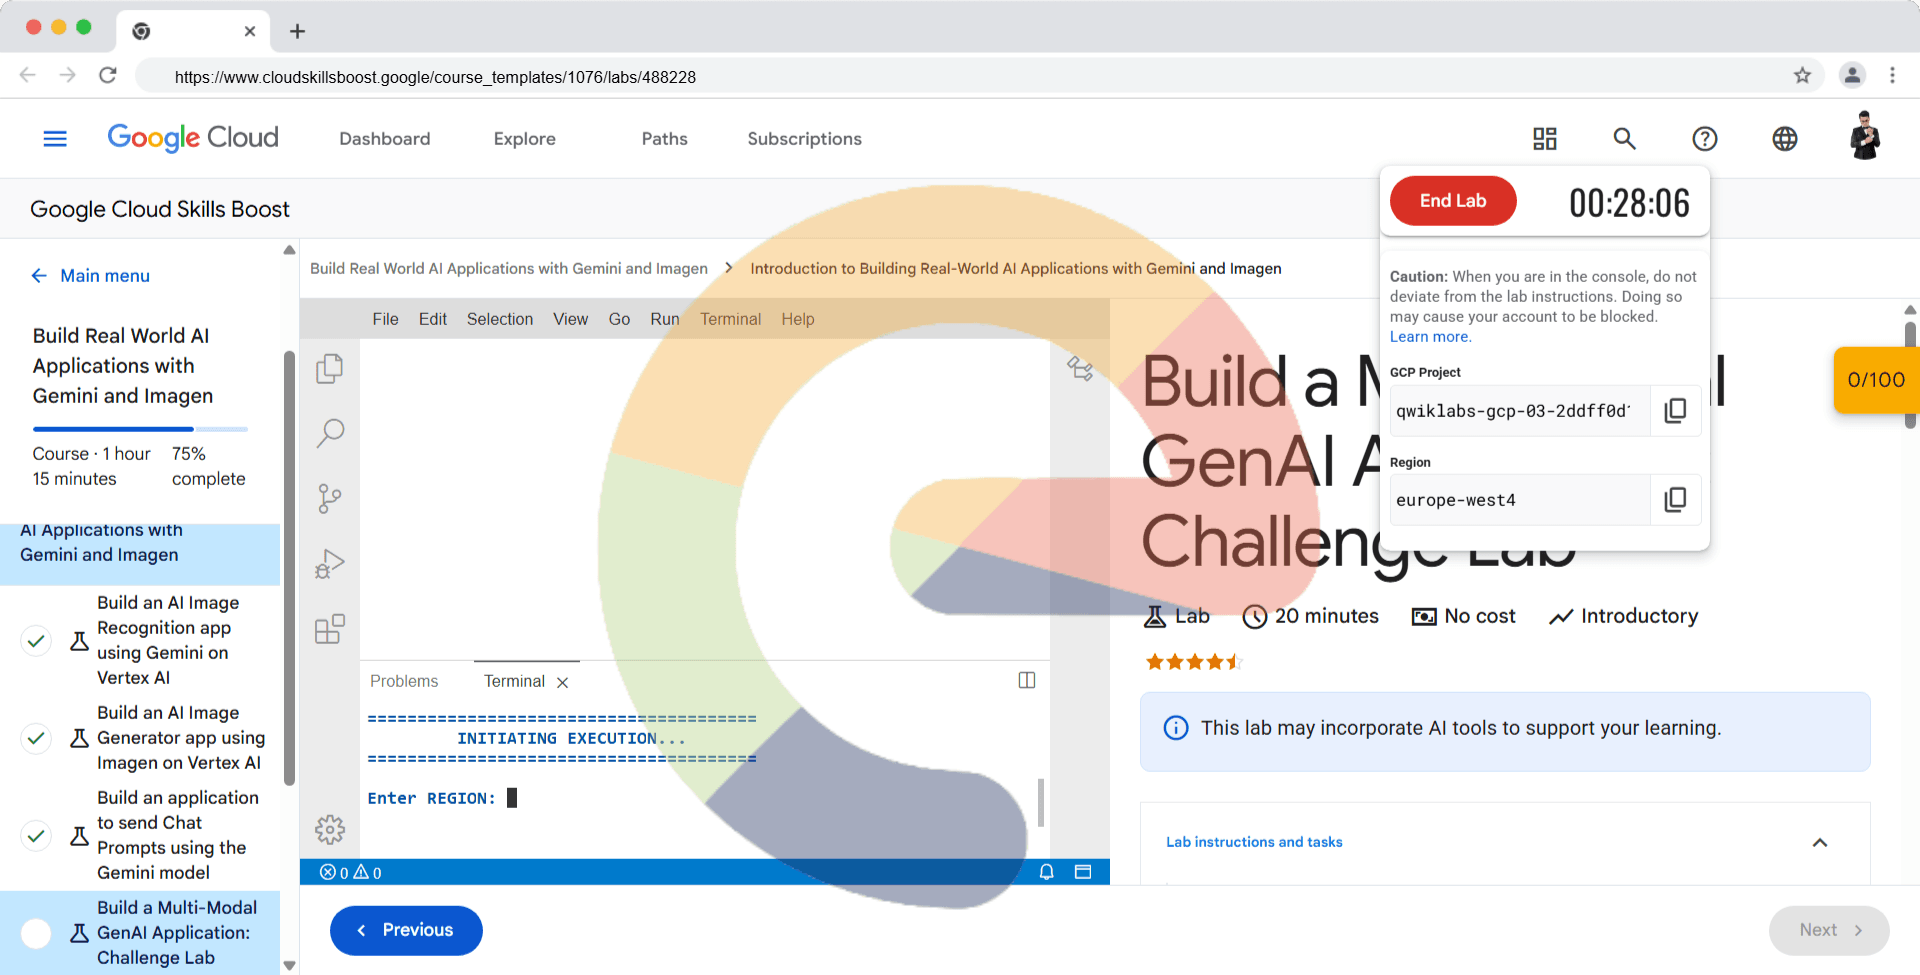
Task: Copy the GCP Project ID
Action: point(1675,411)
